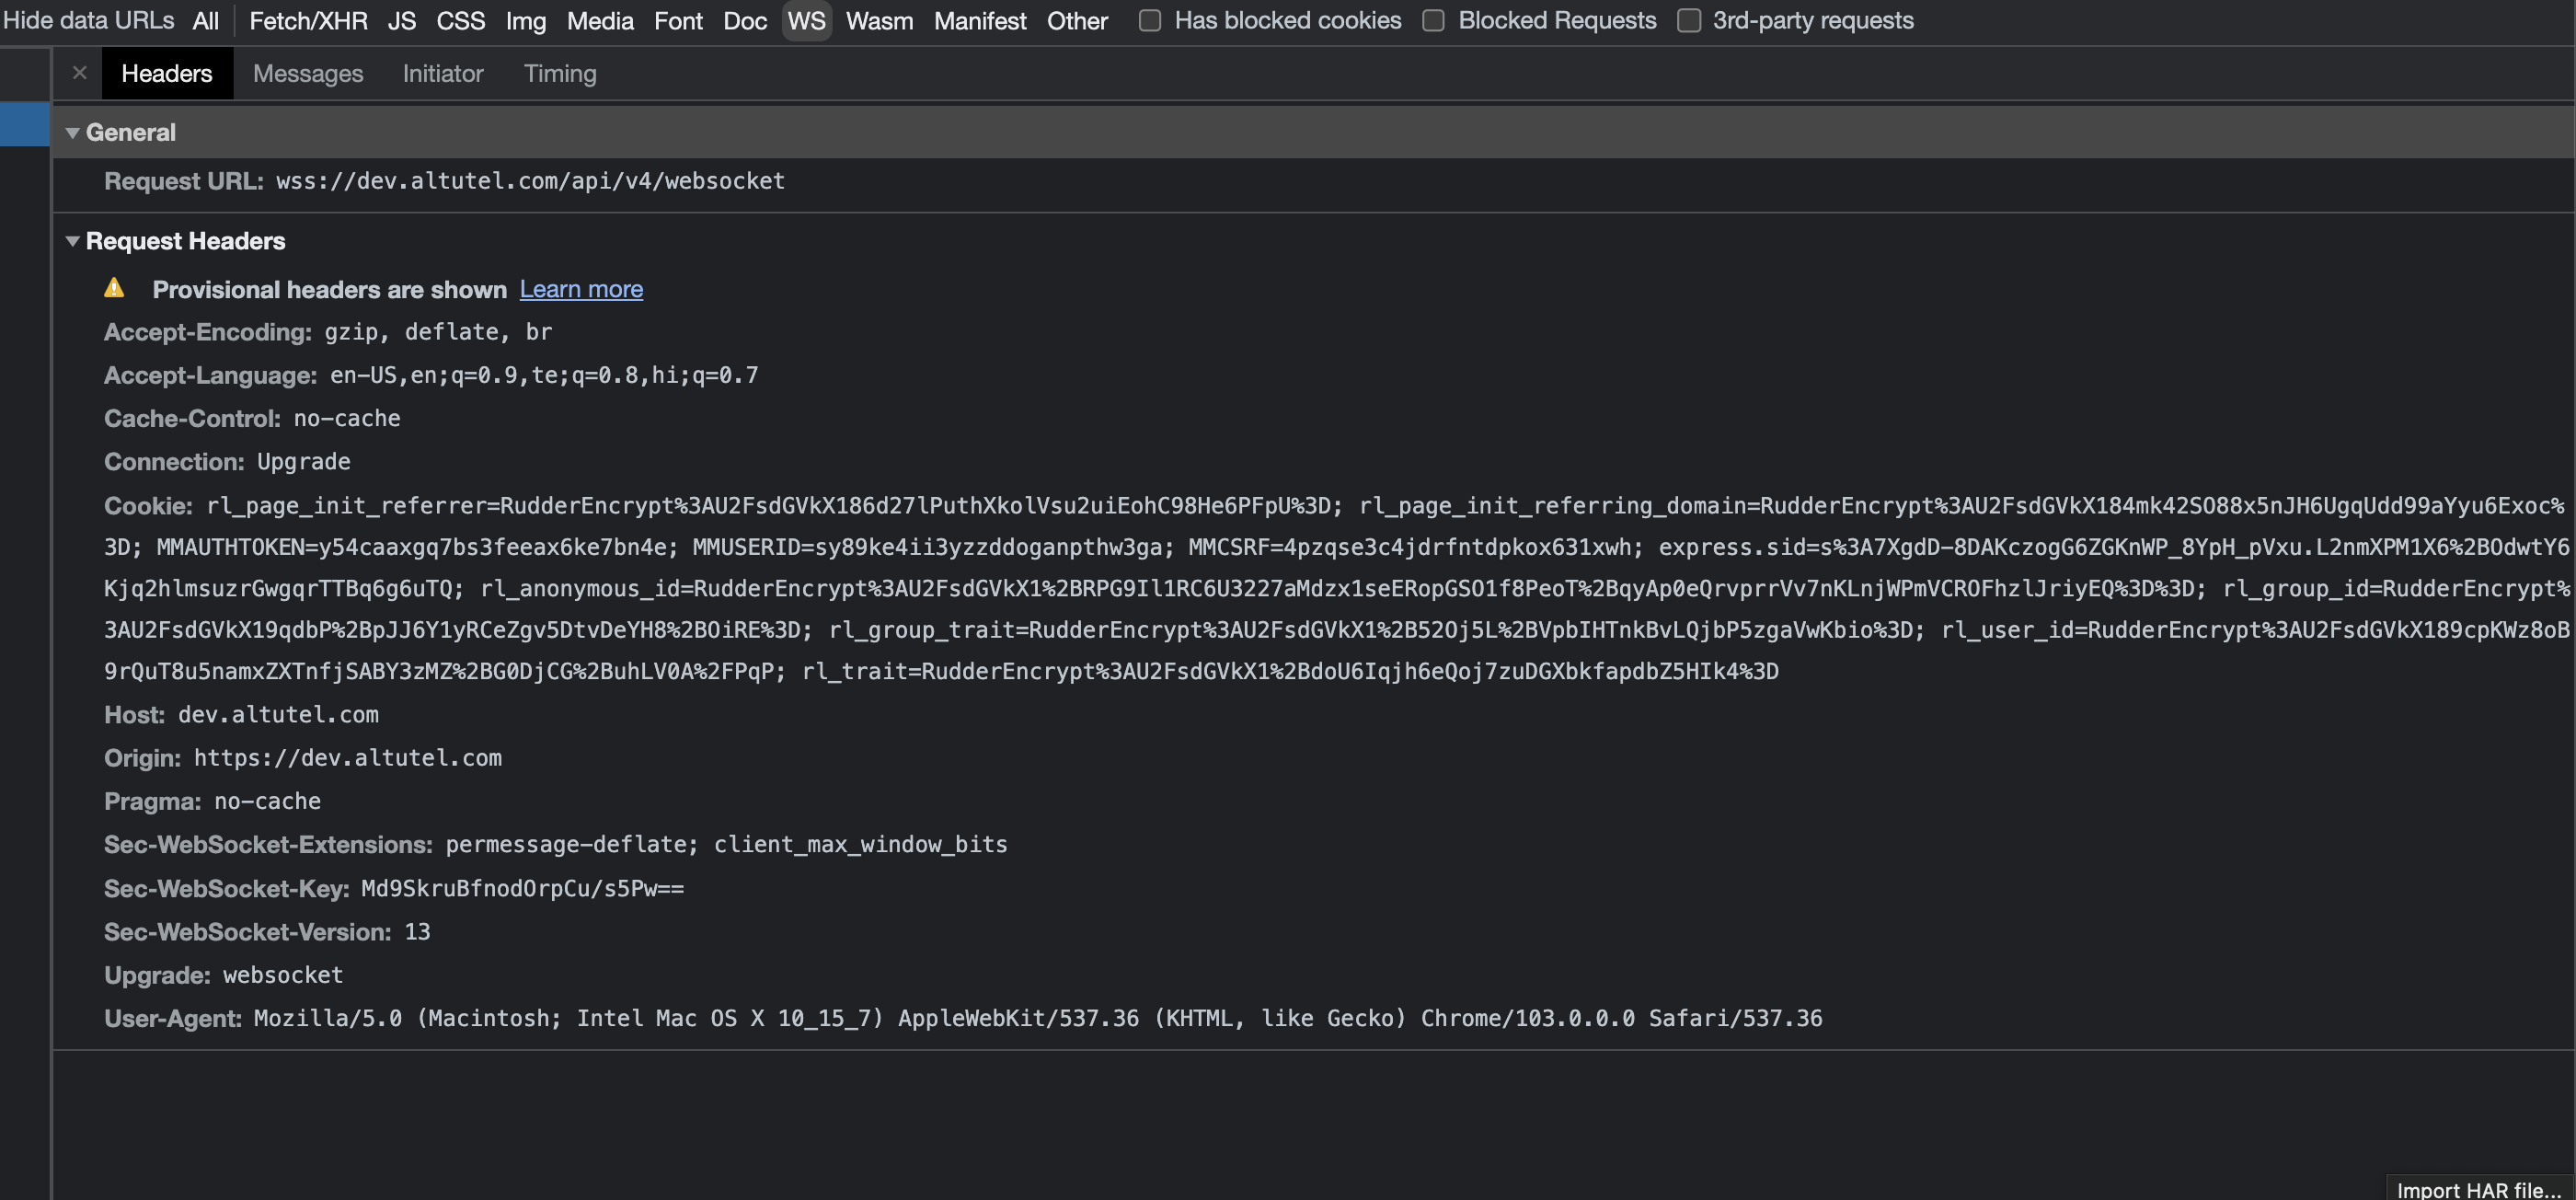
Task: Check the Blocked Requests checkbox
Action: click(x=1433, y=19)
